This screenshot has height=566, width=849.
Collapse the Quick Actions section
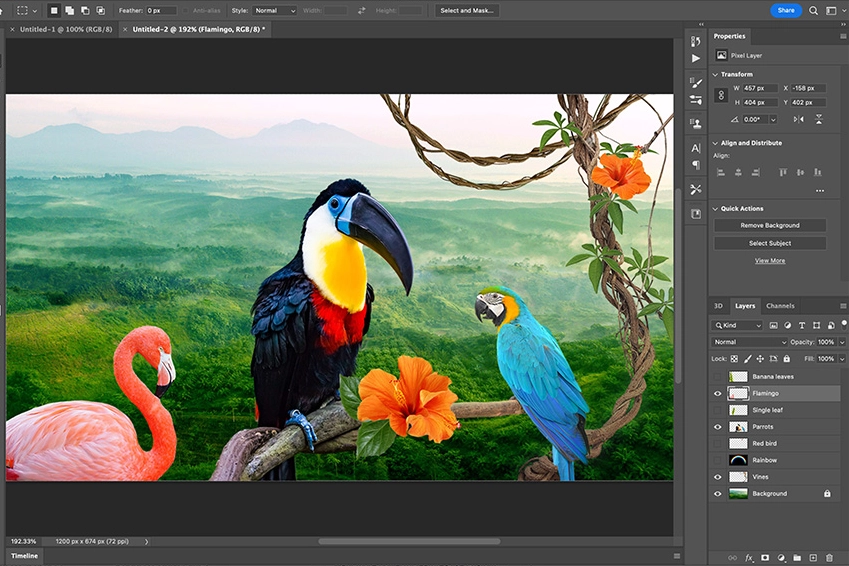coord(715,208)
